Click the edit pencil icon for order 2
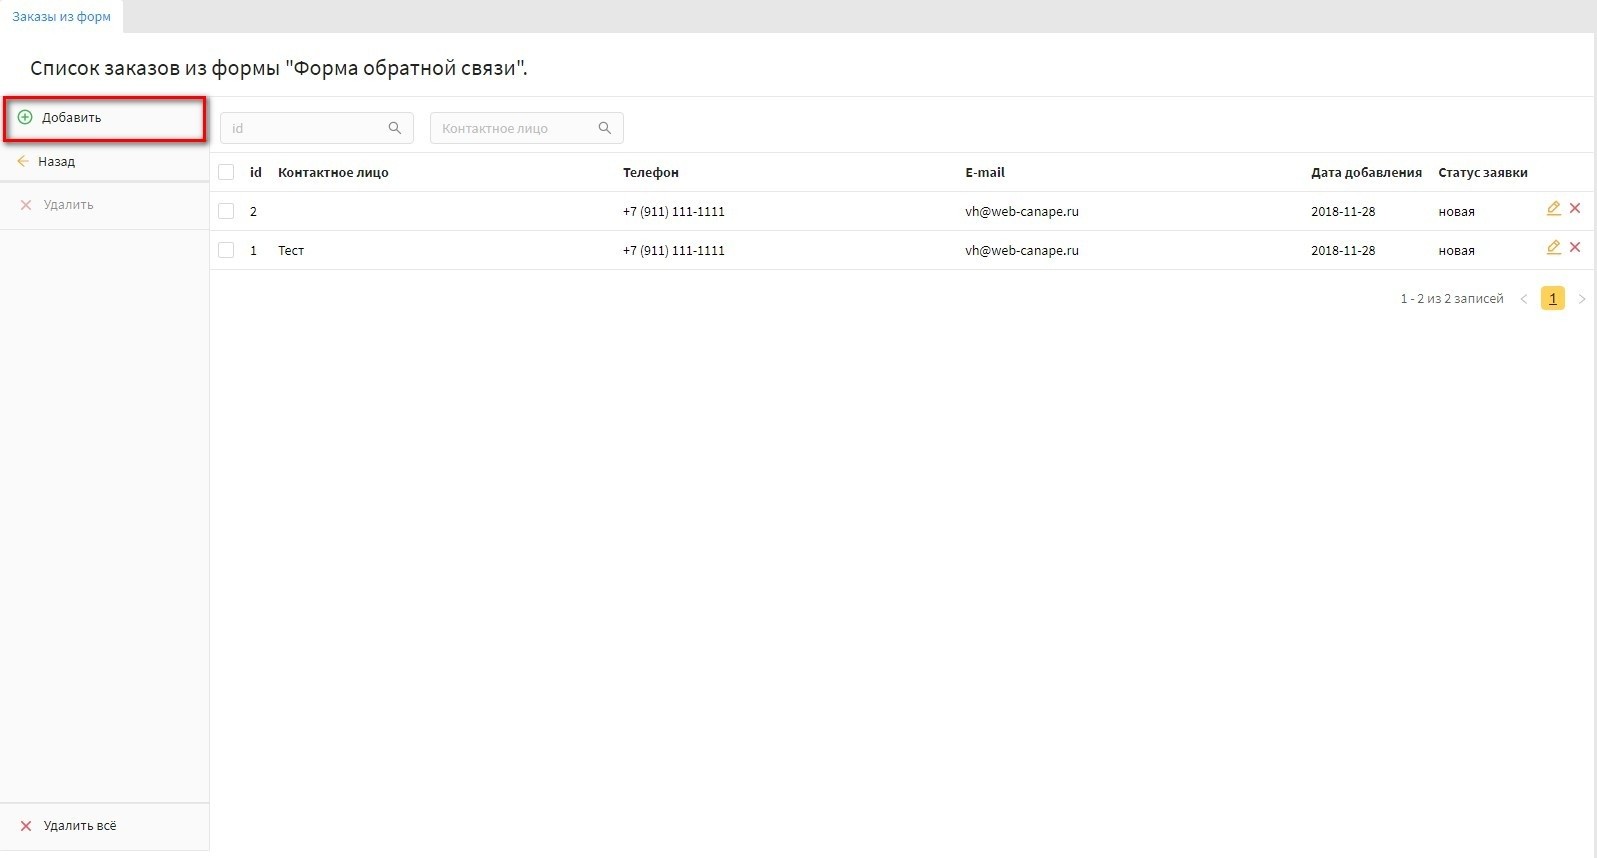The width and height of the screenshot is (1597, 858). click(x=1553, y=209)
